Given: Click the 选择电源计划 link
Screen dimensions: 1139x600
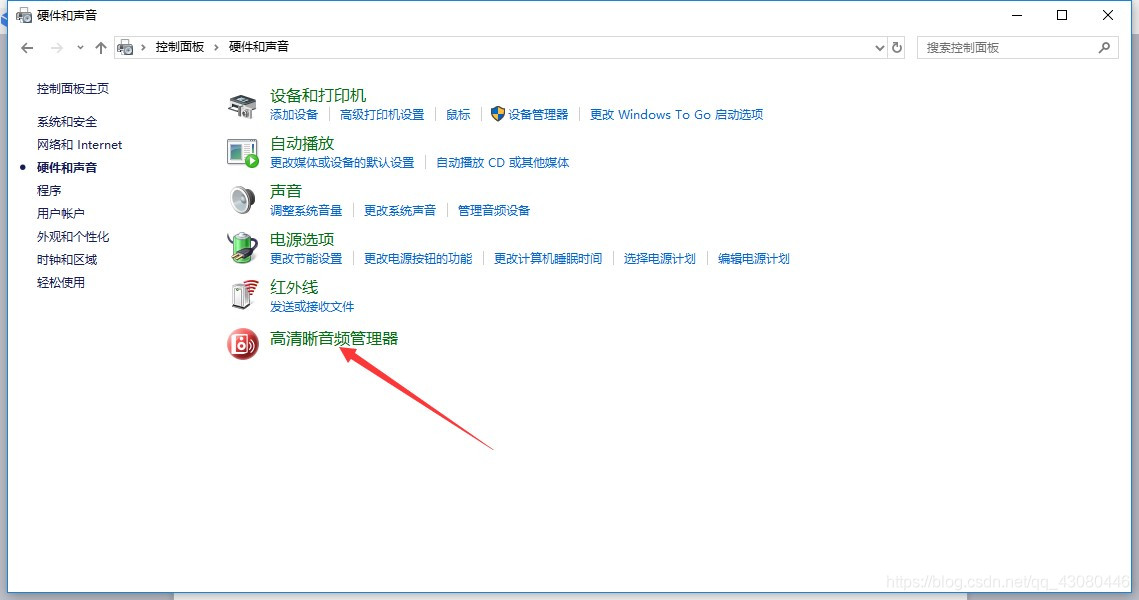Looking at the screenshot, I should pyautogui.click(x=660, y=259).
